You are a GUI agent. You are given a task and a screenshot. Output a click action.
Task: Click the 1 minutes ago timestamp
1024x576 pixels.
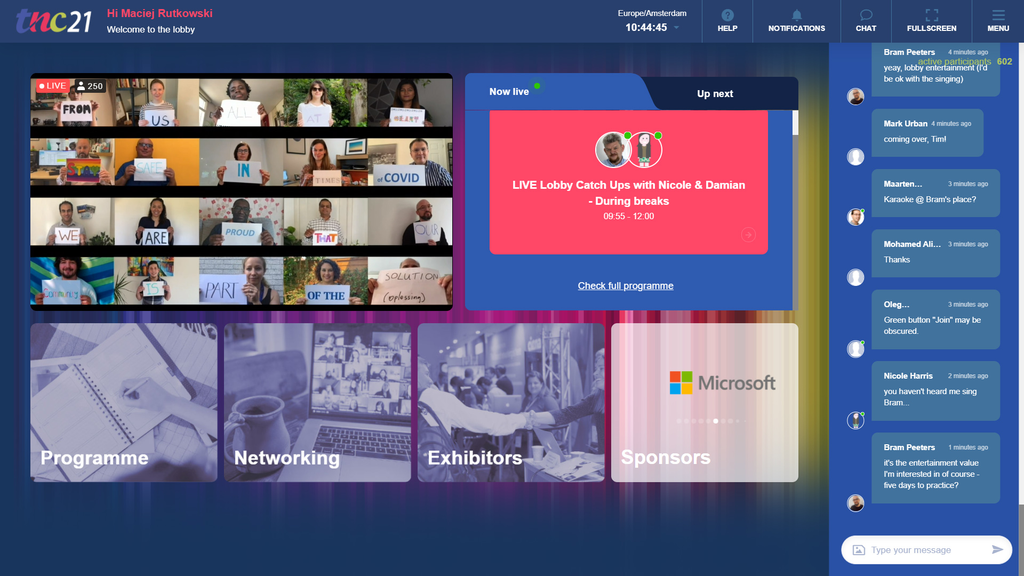coord(968,447)
